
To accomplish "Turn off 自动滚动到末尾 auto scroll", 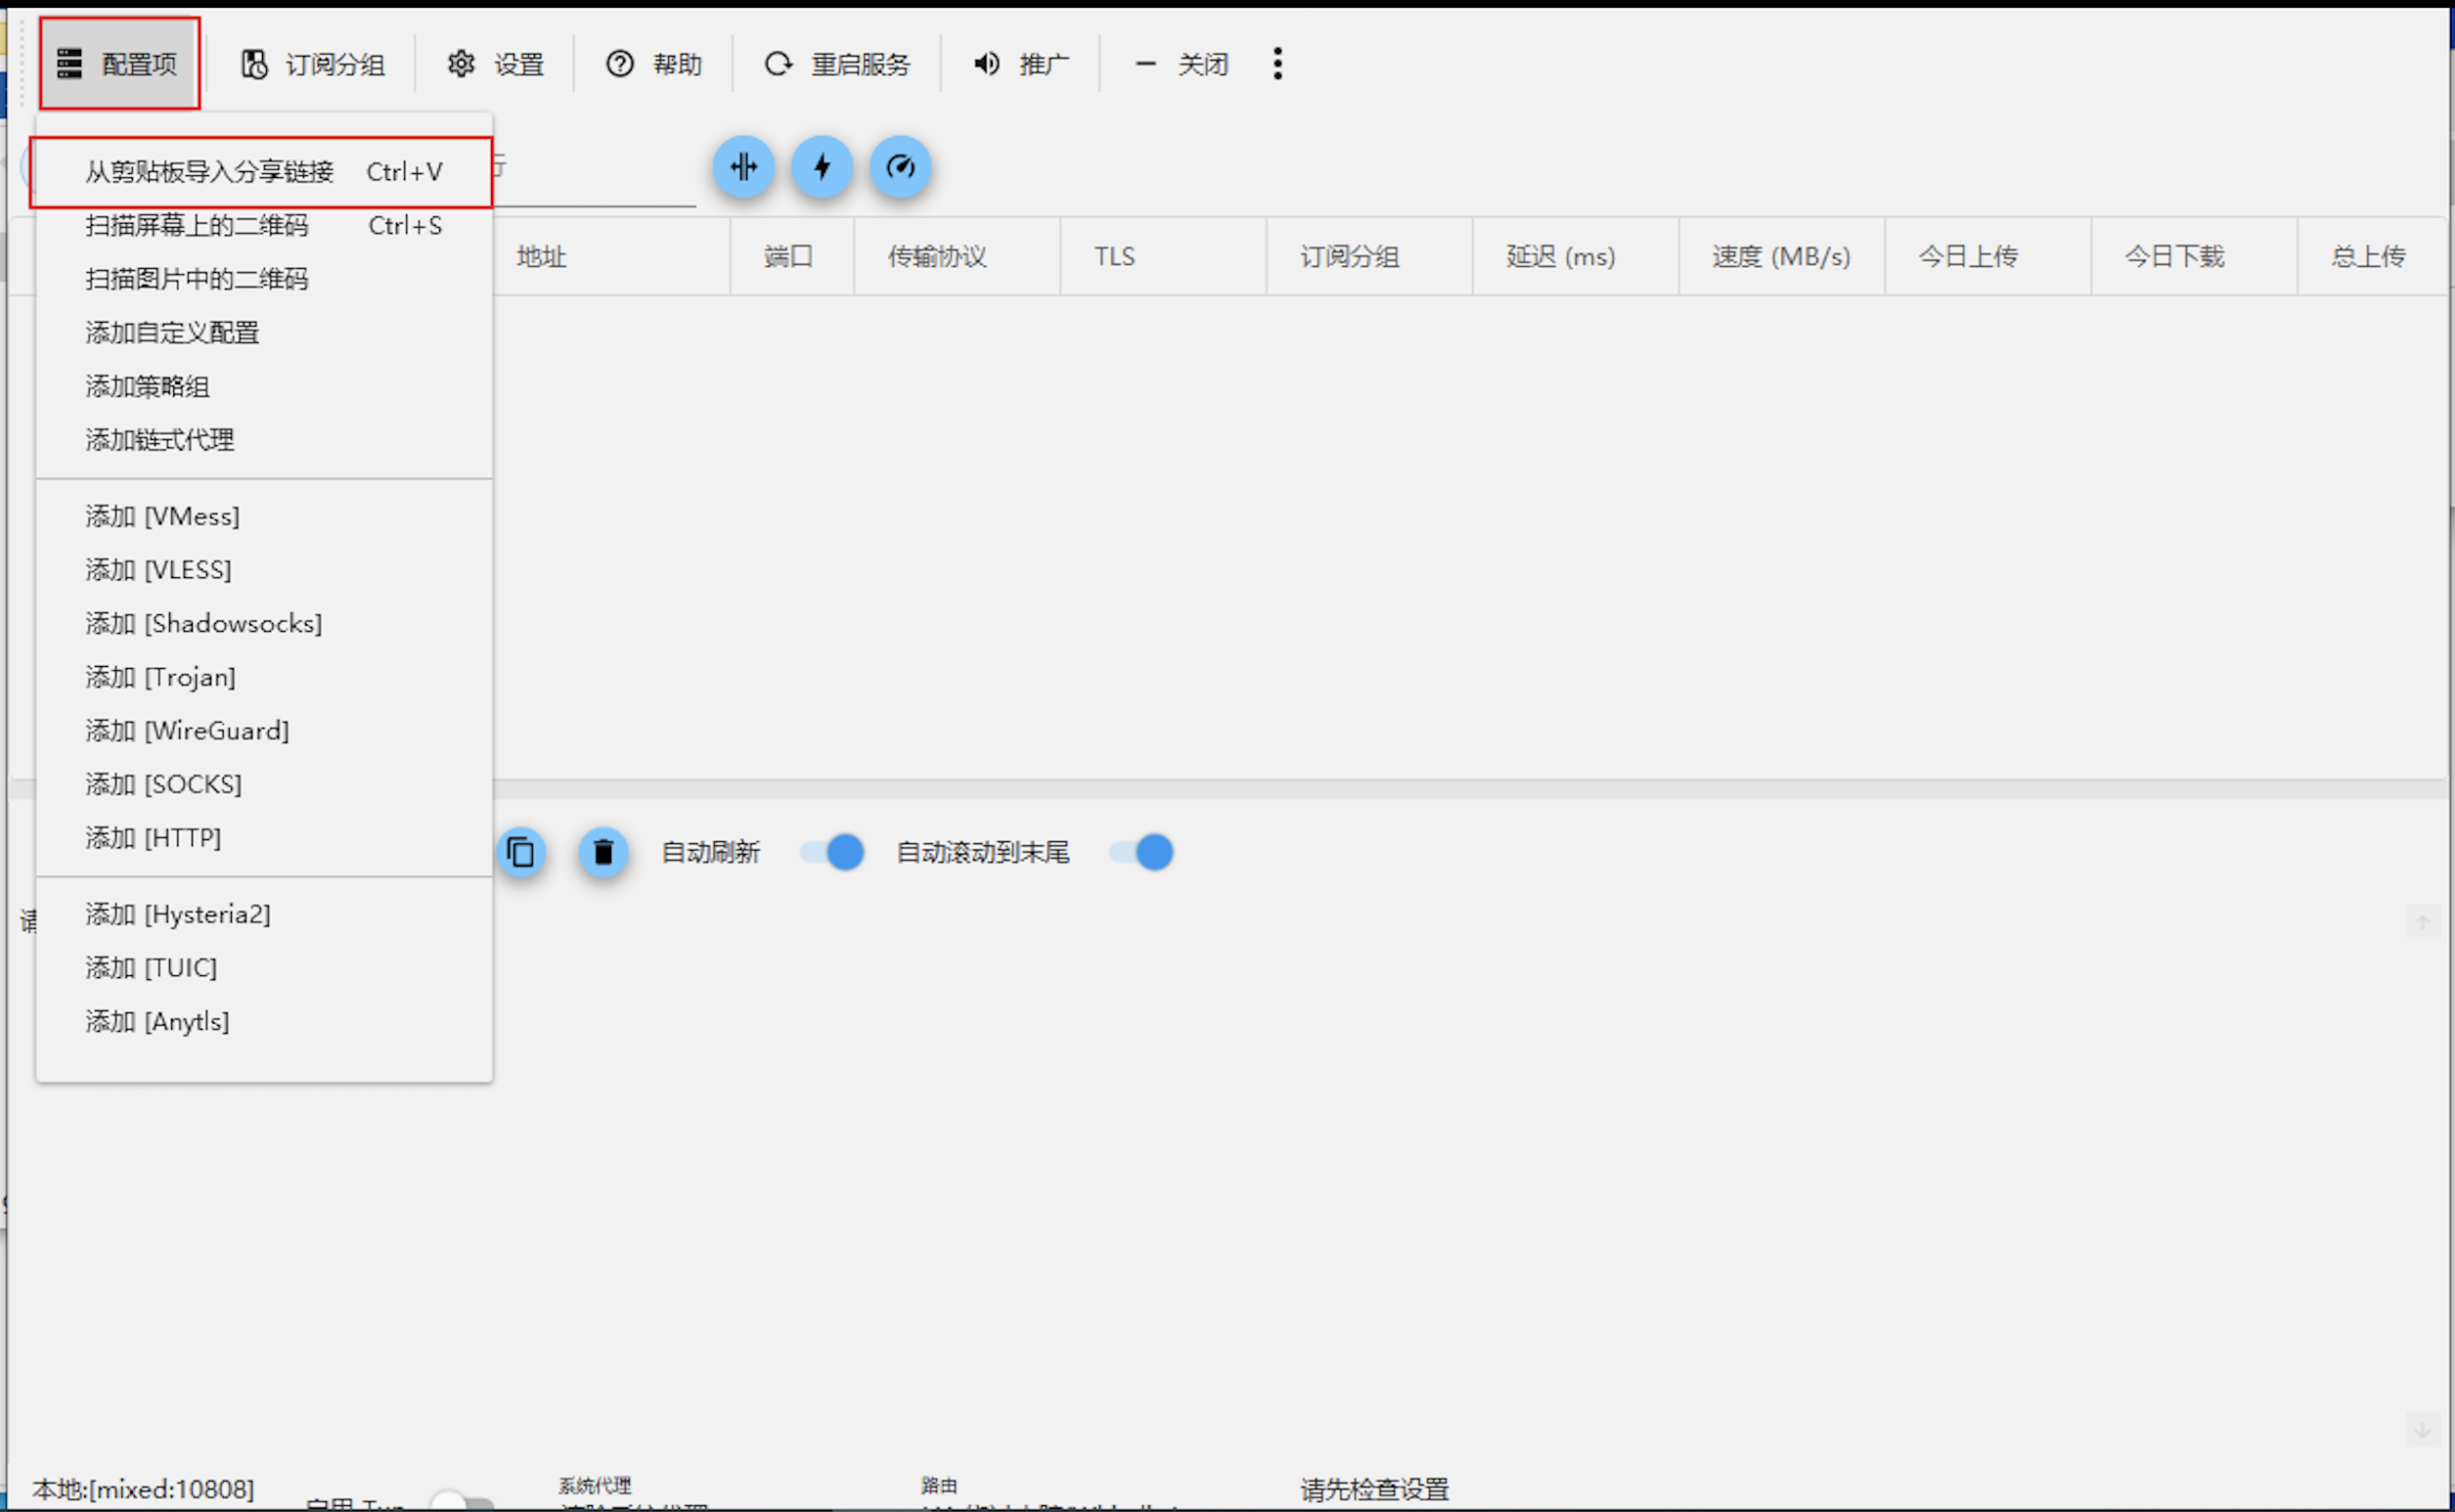I will 1140,852.
